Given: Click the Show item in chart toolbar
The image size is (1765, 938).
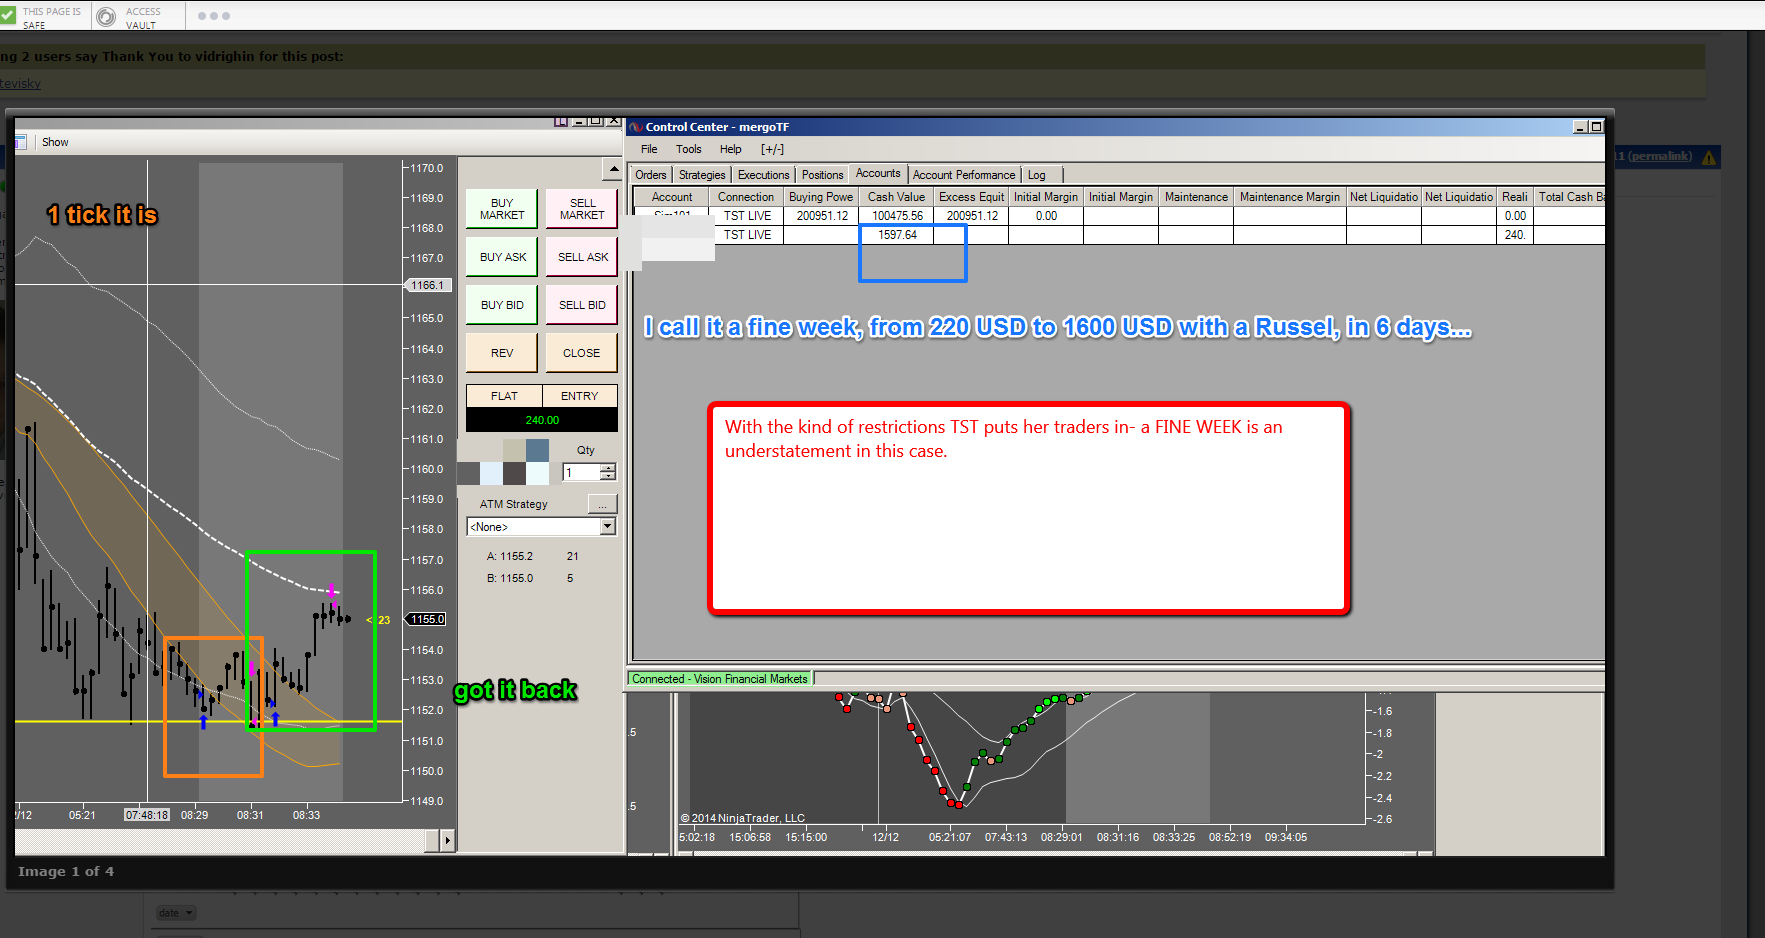Looking at the screenshot, I should [55, 142].
